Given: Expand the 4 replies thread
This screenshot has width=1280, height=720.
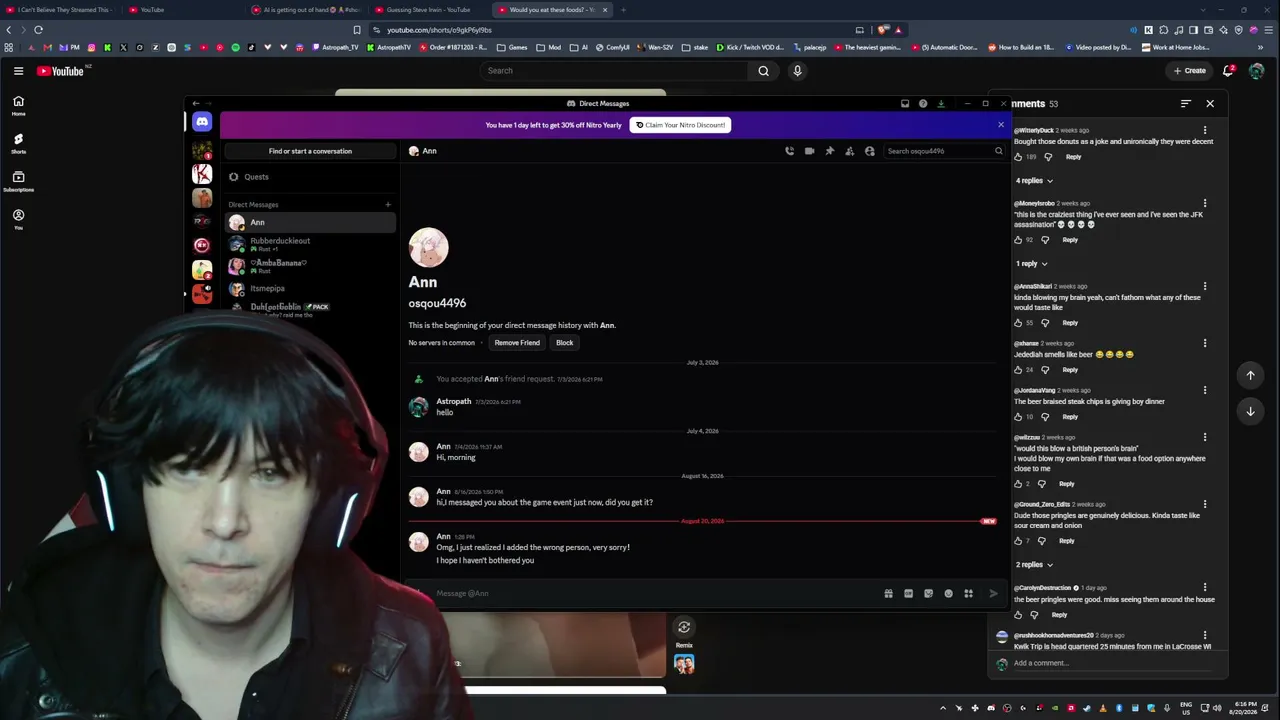Looking at the screenshot, I should (x=1035, y=181).
